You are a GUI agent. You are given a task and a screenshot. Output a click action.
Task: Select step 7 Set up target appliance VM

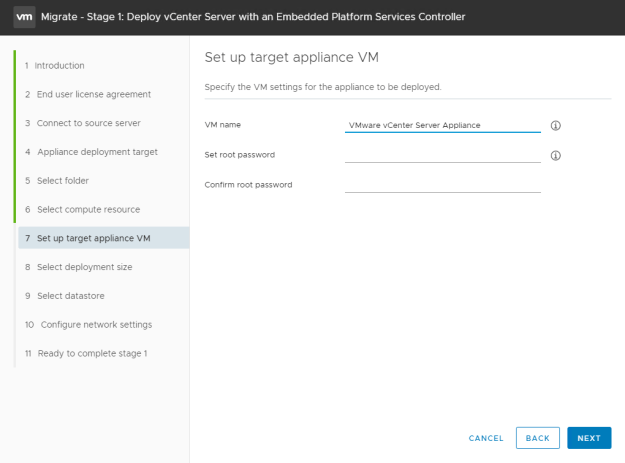[x=104, y=238]
